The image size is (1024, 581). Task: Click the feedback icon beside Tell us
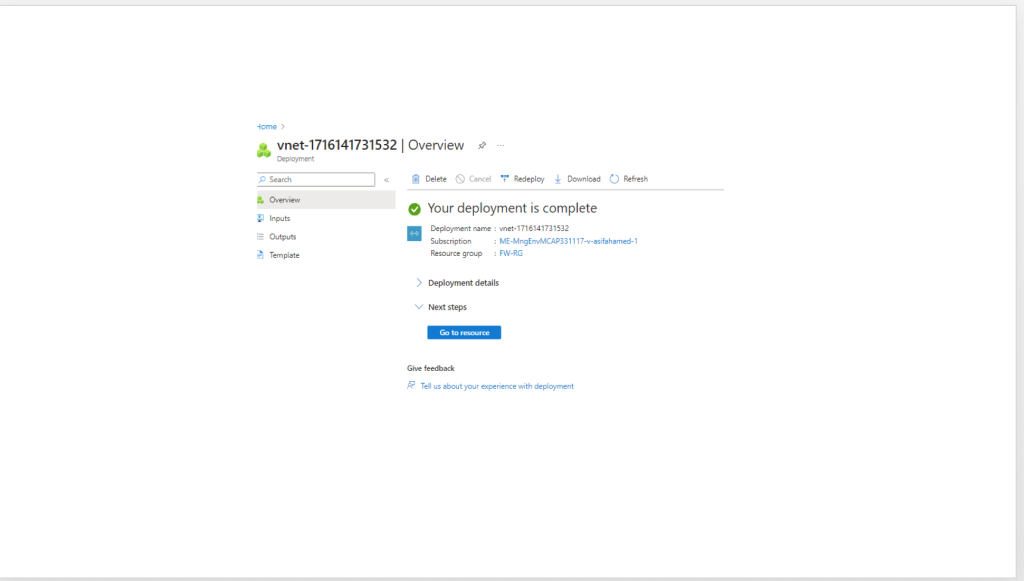[x=411, y=385]
